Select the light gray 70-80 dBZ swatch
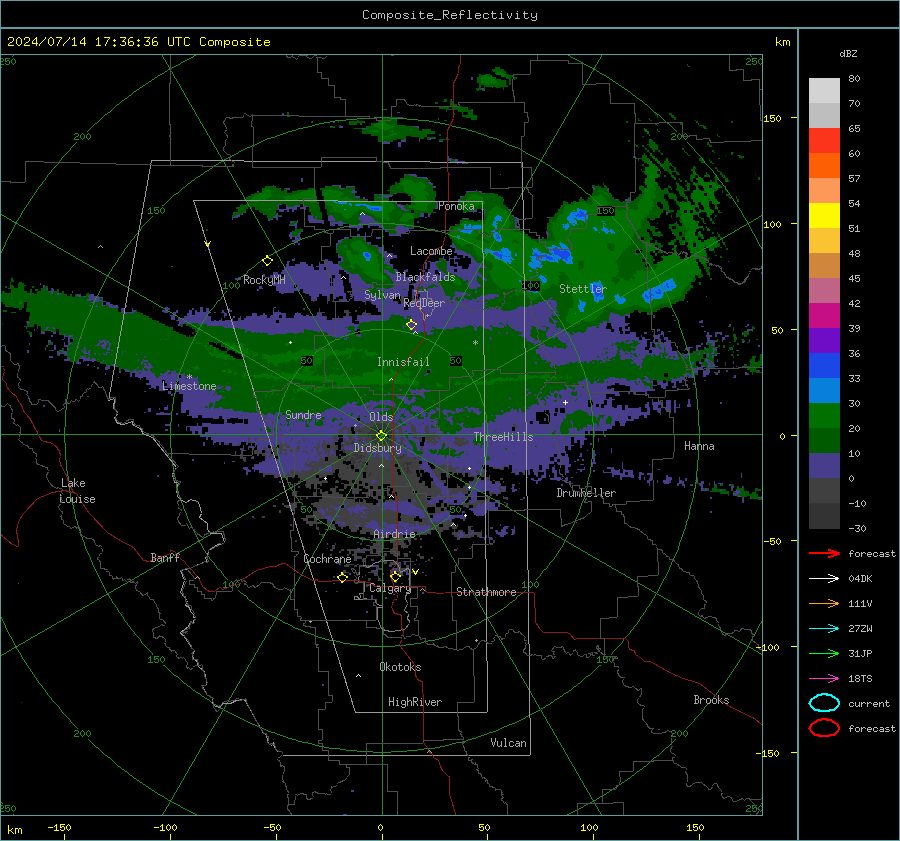Screen dimensions: 900x841 click(824, 91)
